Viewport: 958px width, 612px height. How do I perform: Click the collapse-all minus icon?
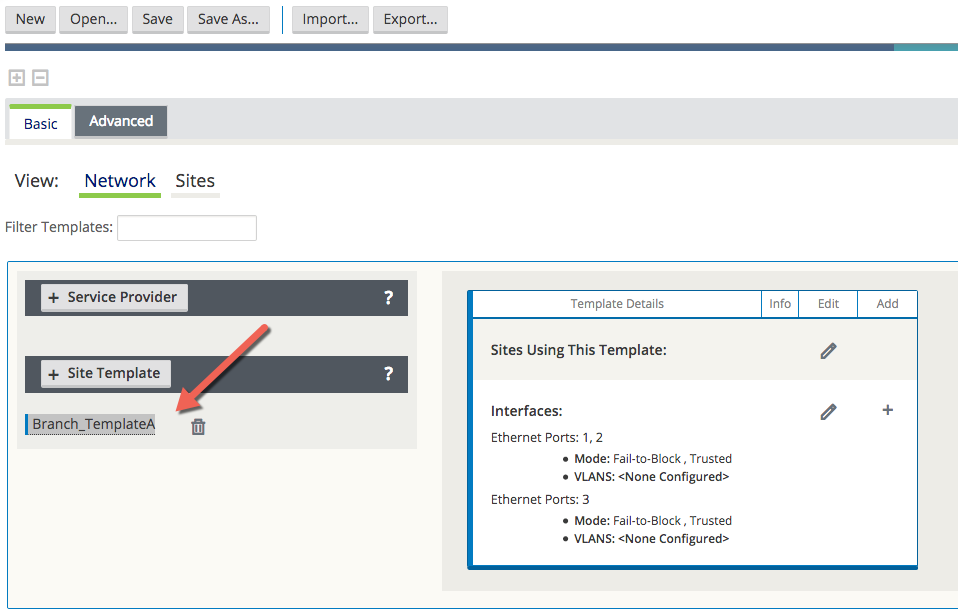click(40, 78)
